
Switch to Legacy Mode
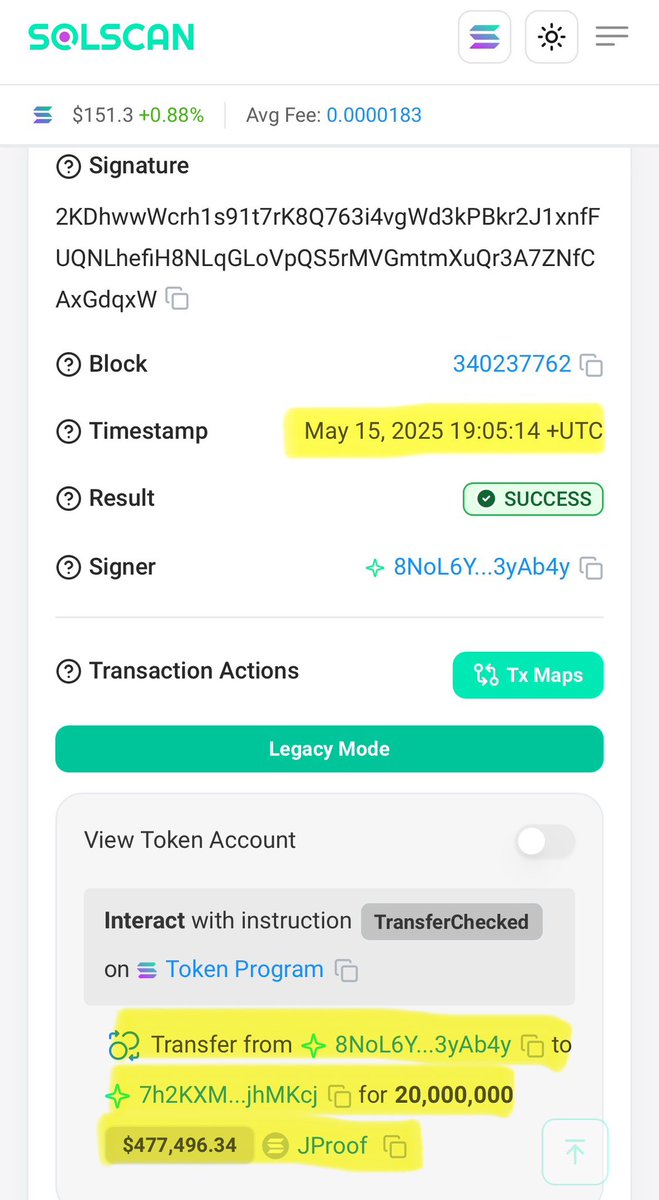(x=329, y=749)
